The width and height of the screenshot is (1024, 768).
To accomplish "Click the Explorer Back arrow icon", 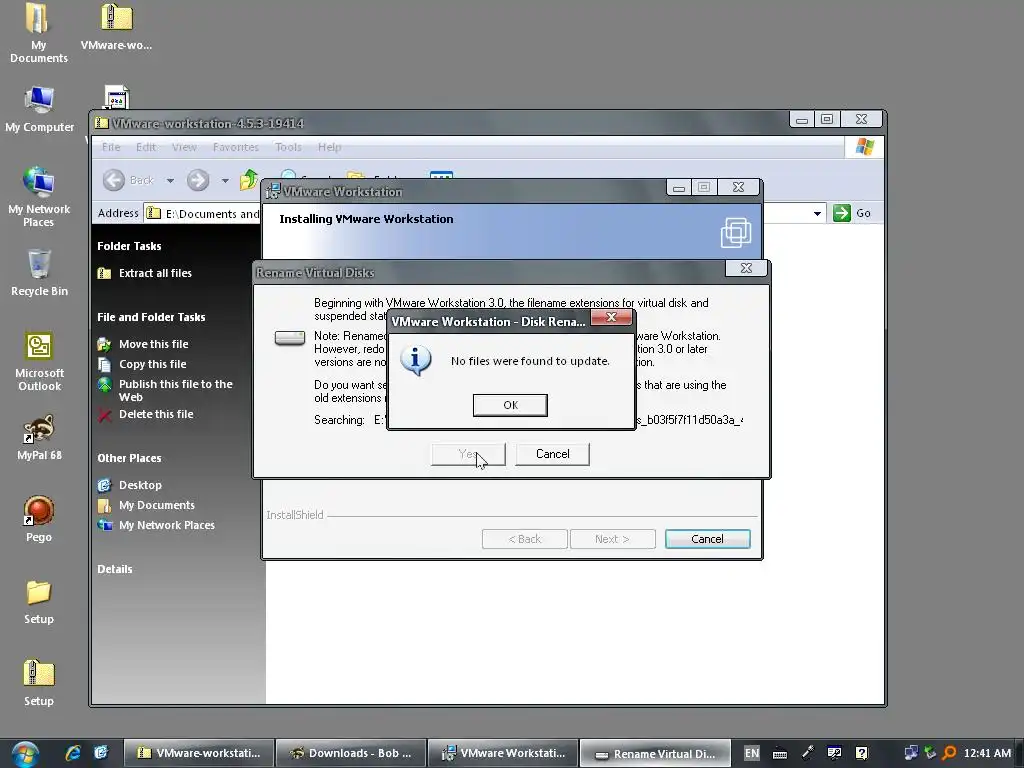I will tap(114, 180).
